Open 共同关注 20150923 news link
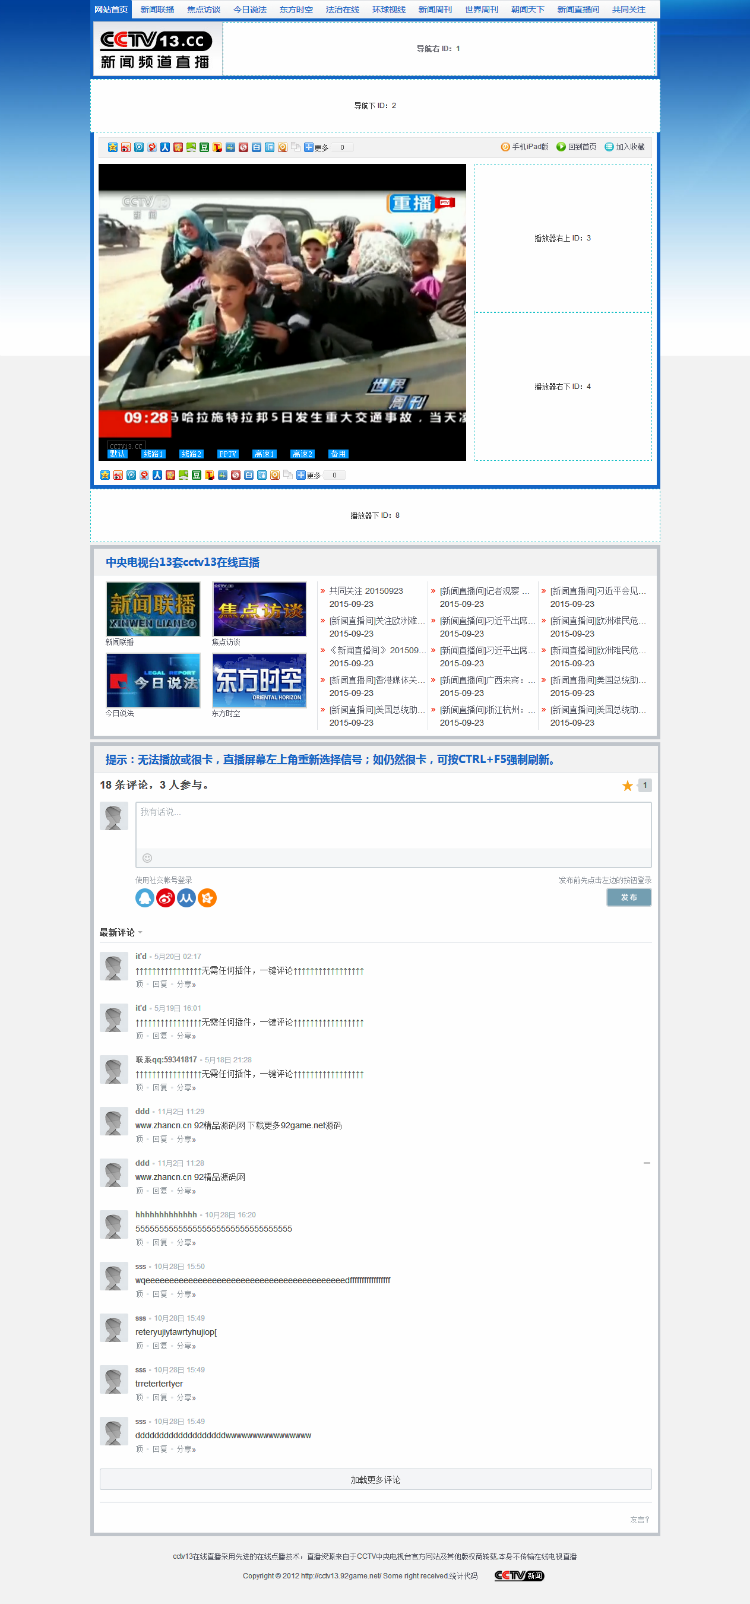The width and height of the screenshot is (750, 1604). pyautogui.click(x=366, y=591)
